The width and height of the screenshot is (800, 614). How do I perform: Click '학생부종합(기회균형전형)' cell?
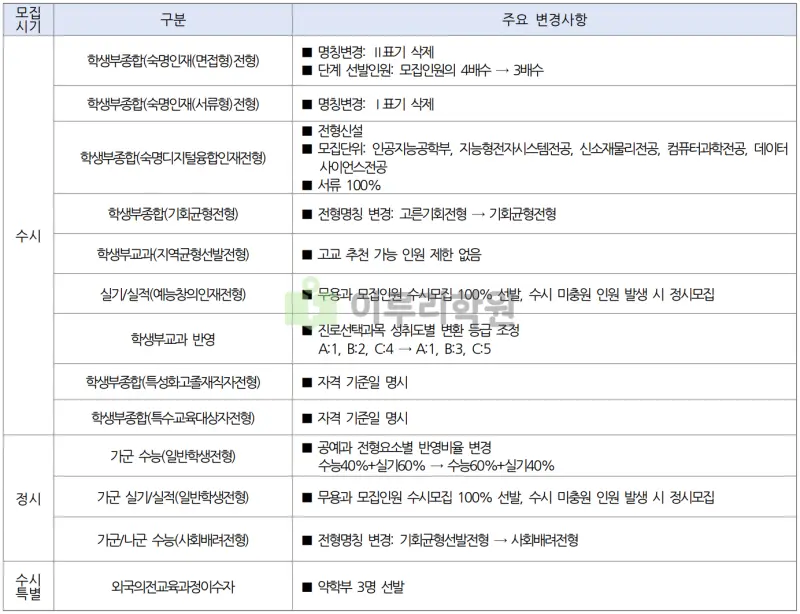[173, 213]
